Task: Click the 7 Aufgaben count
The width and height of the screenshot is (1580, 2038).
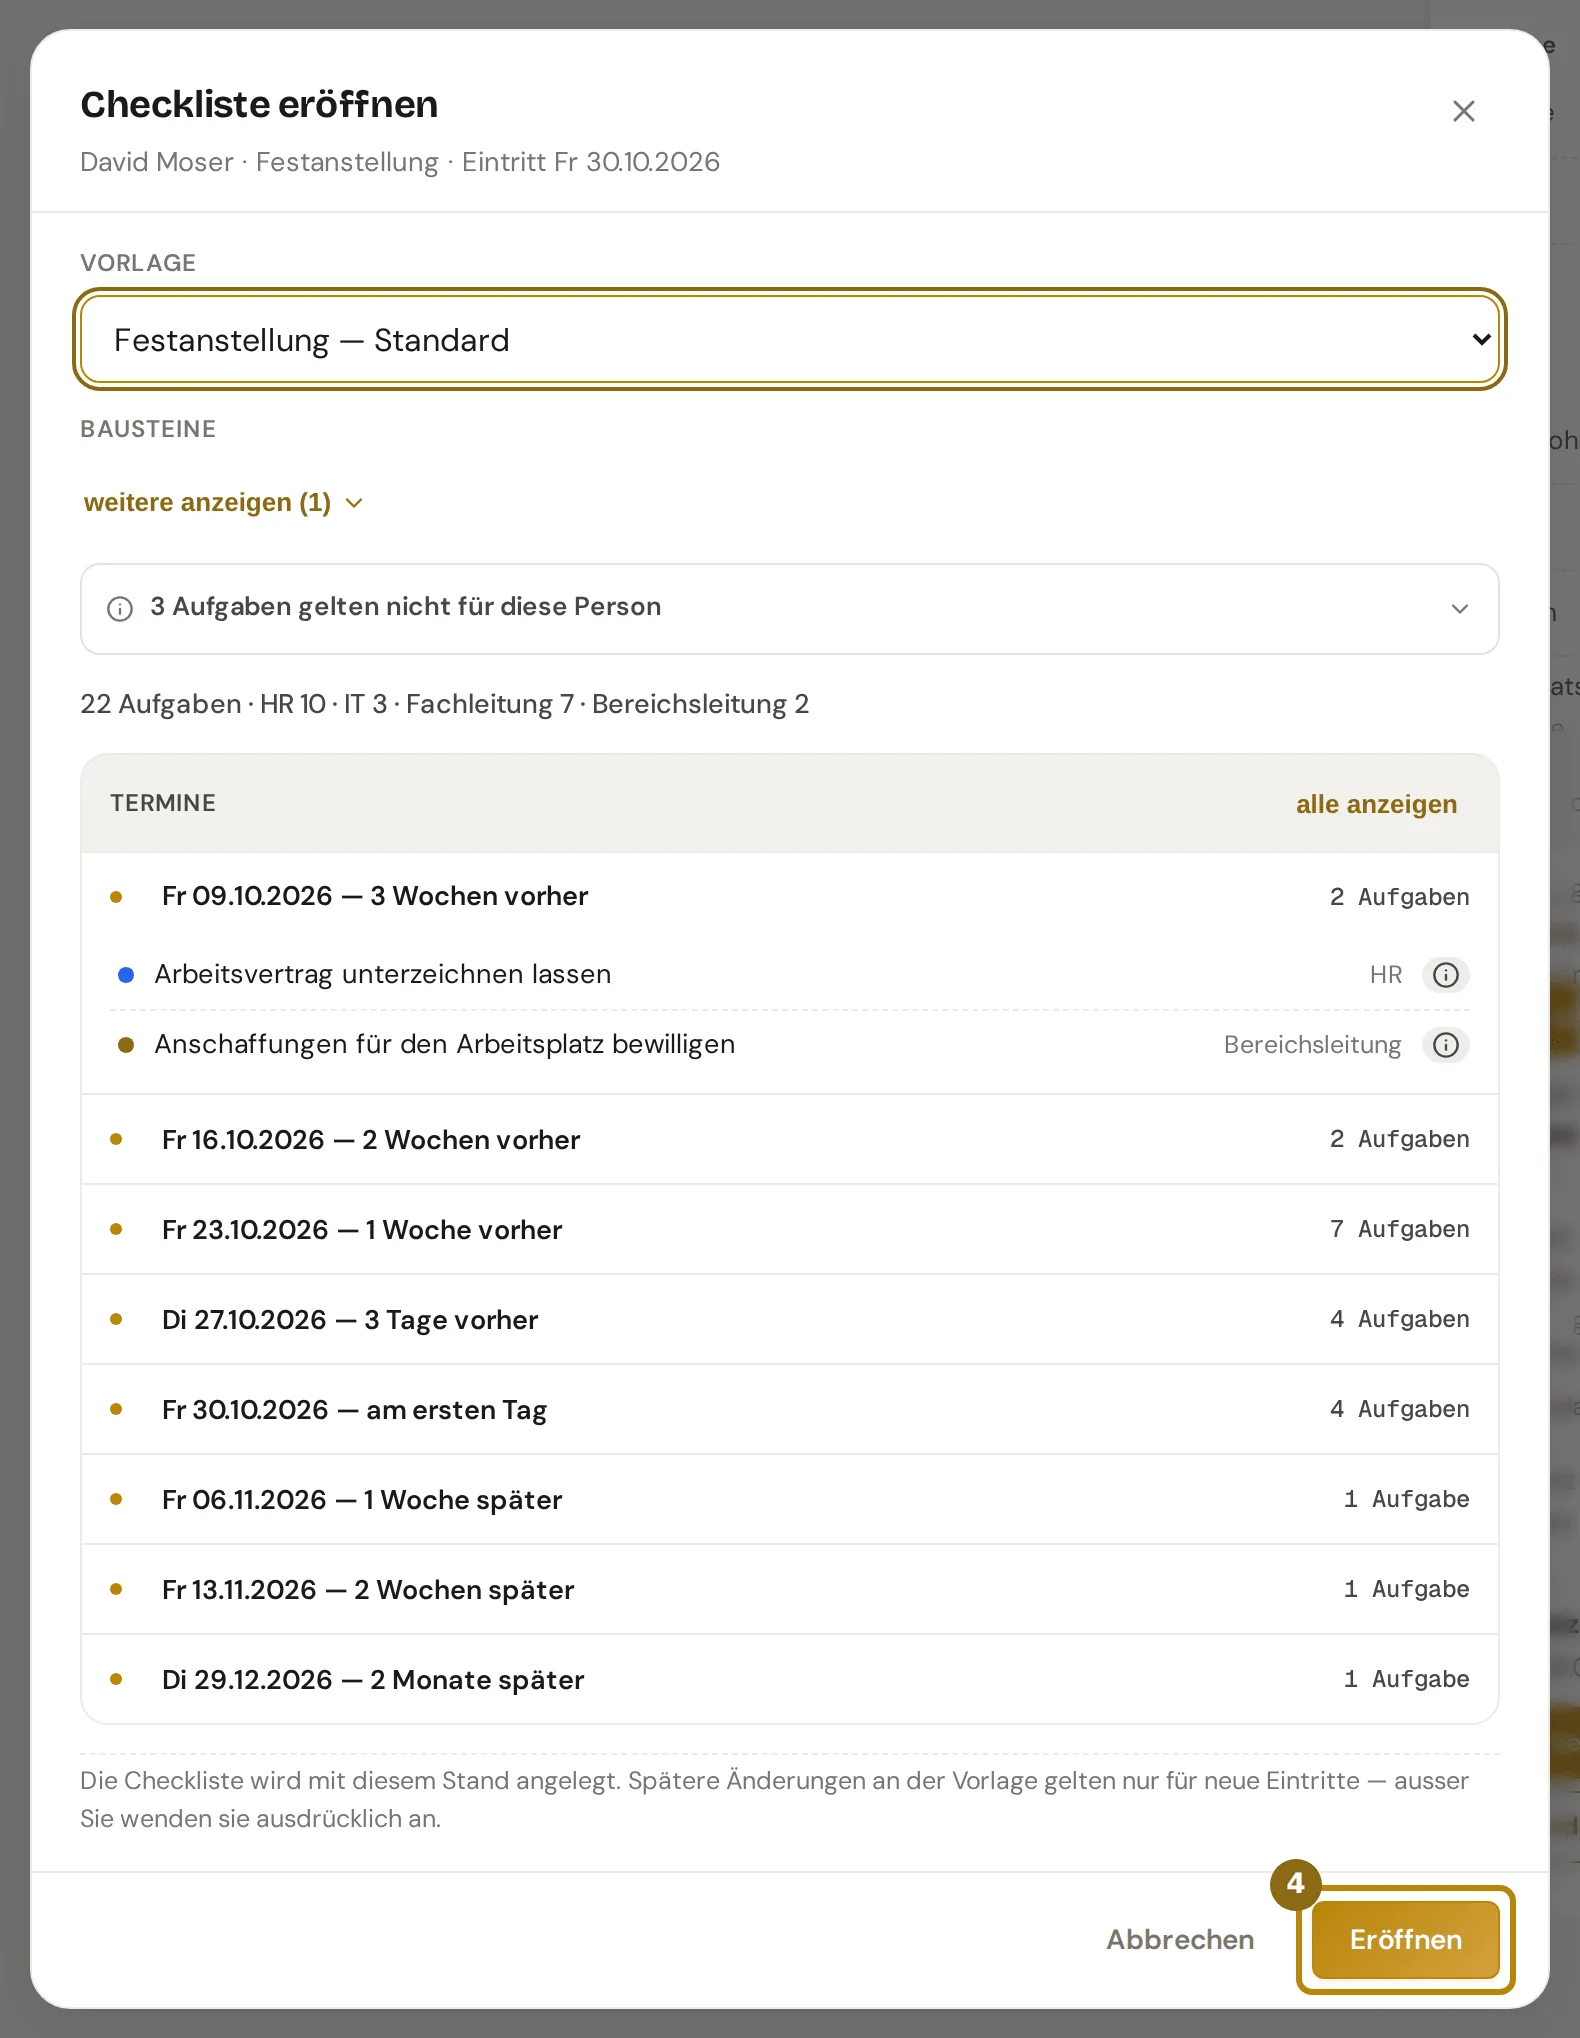Action: (1399, 1229)
